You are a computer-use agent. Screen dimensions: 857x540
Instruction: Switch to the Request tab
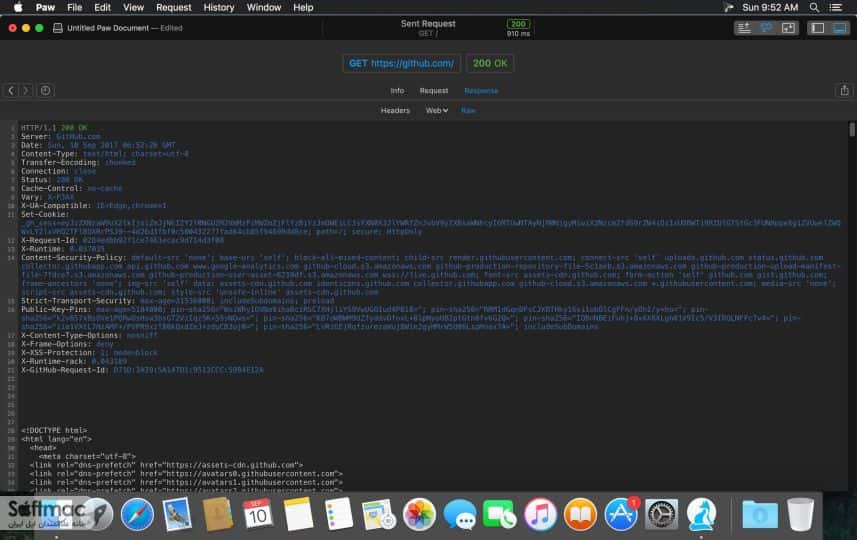coord(434,91)
